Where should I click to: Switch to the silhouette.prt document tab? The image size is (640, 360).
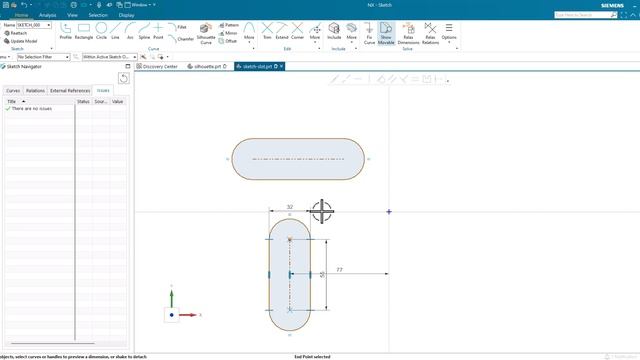point(207,66)
